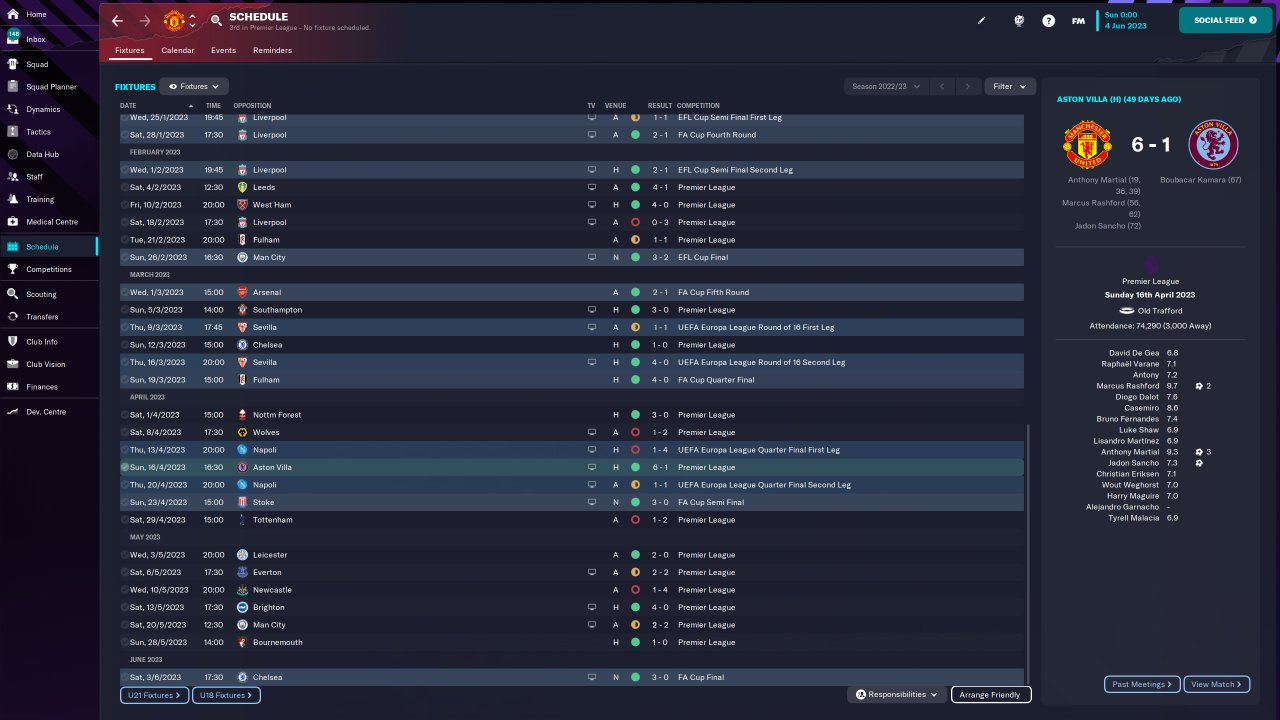
Task: Select the row marker for Leeds 4/2/2023
Action: pos(125,188)
